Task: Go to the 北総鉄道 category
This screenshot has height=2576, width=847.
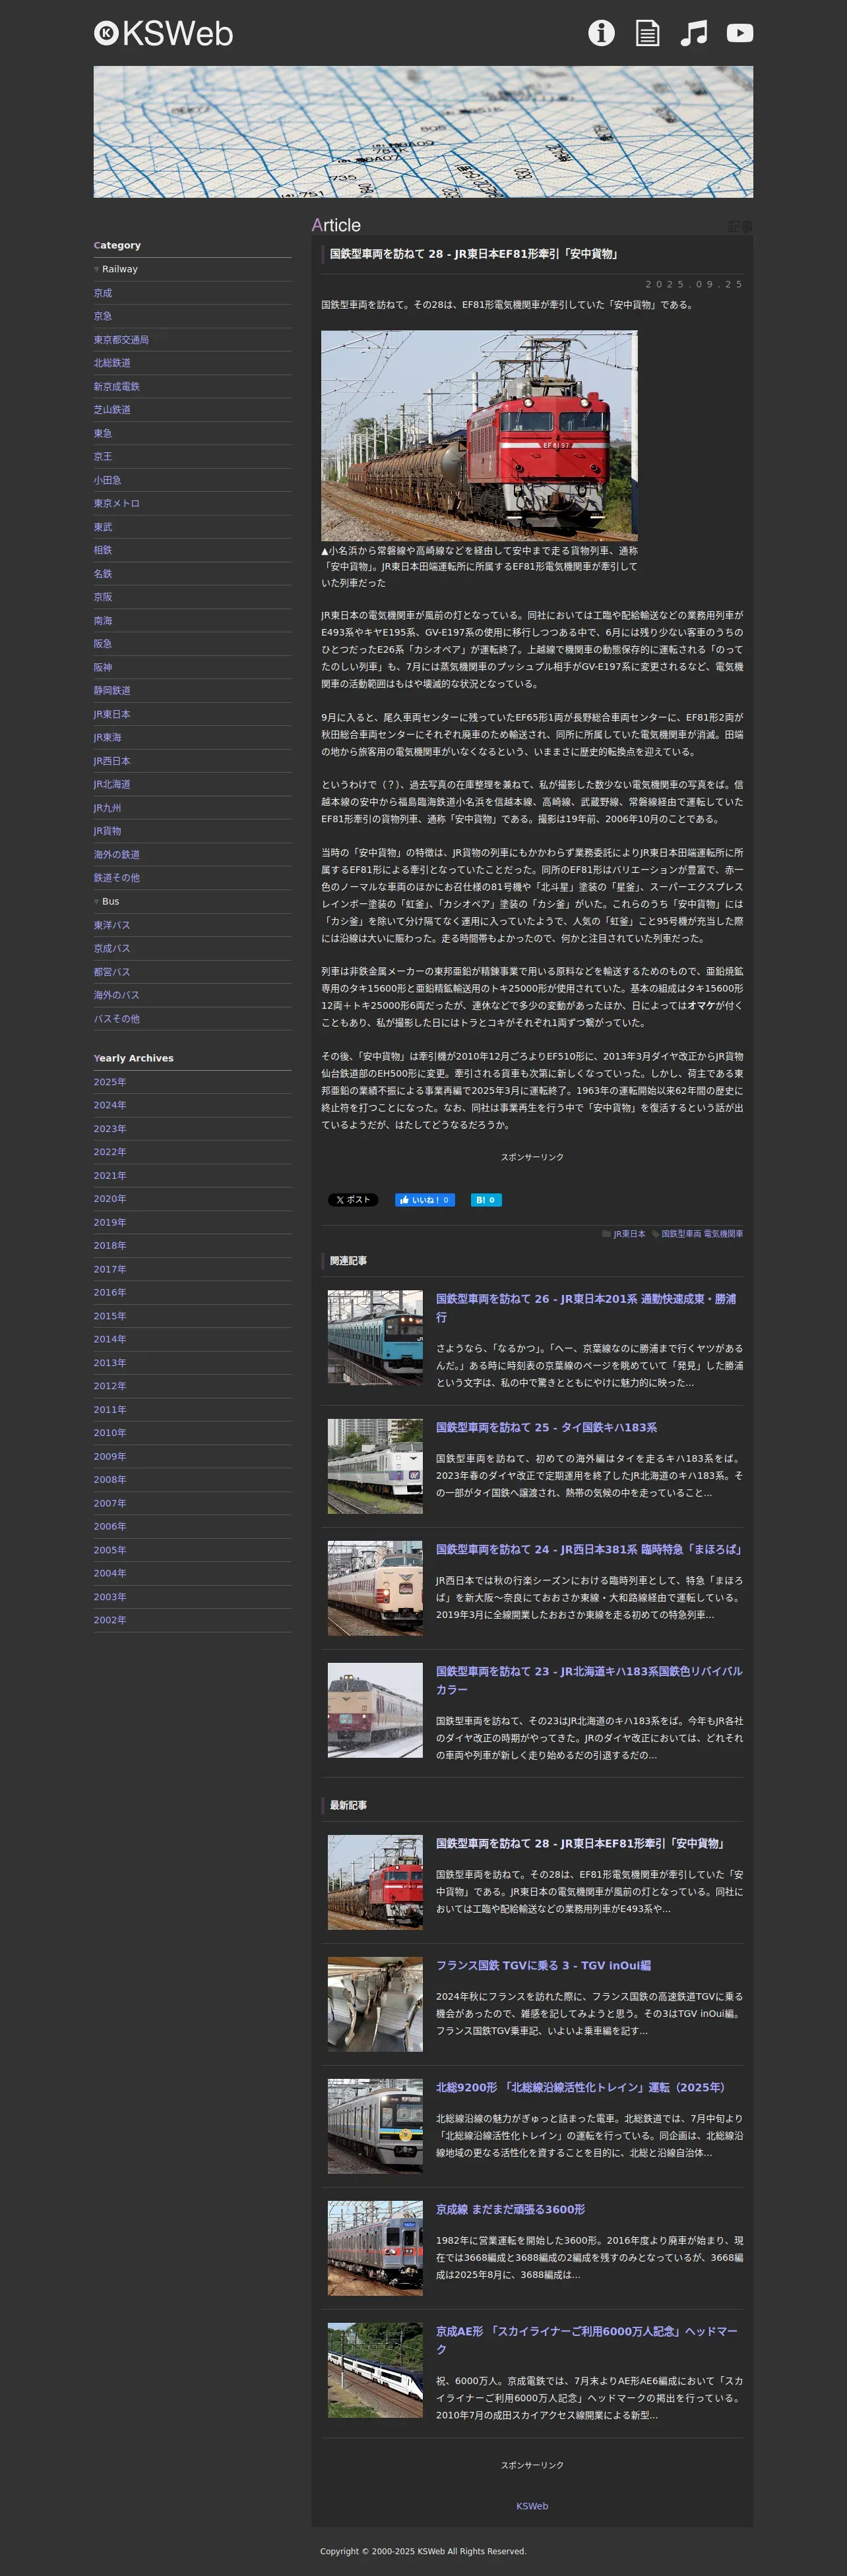Action: (112, 363)
